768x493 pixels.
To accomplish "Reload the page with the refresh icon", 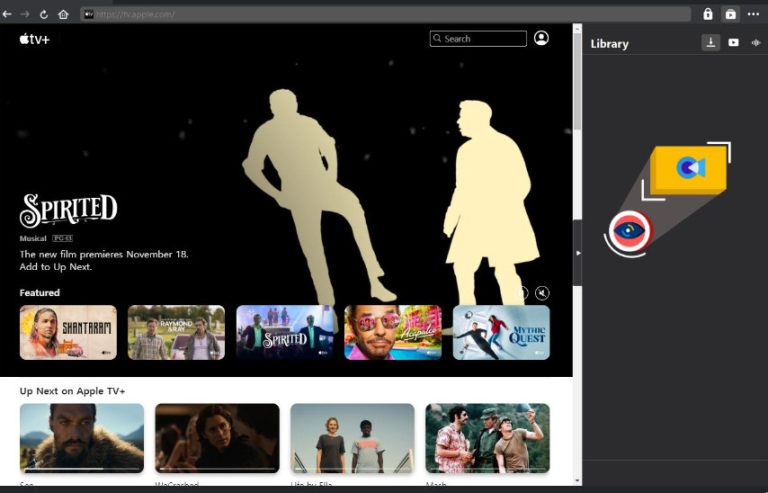I will coord(44,14).
